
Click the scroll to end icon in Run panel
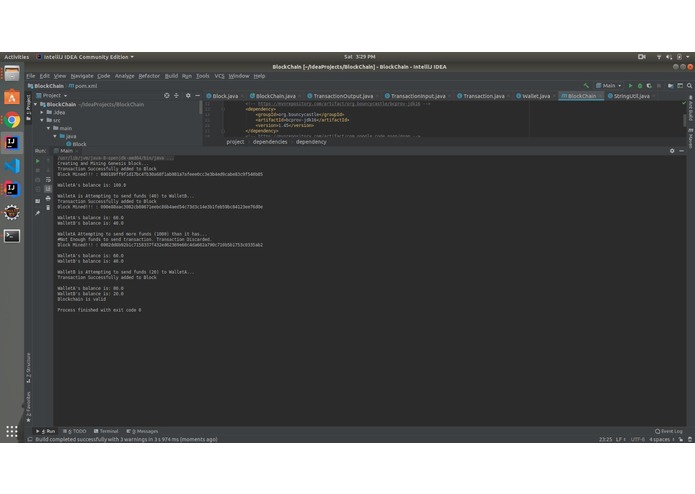pyautogui.click(x=48, y=189)
